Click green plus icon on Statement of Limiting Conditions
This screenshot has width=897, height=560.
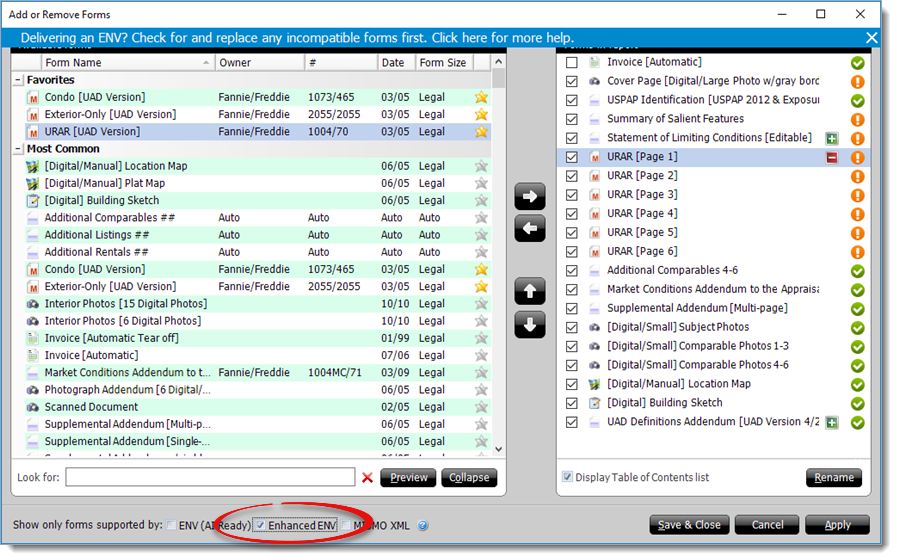pos(832,138)
